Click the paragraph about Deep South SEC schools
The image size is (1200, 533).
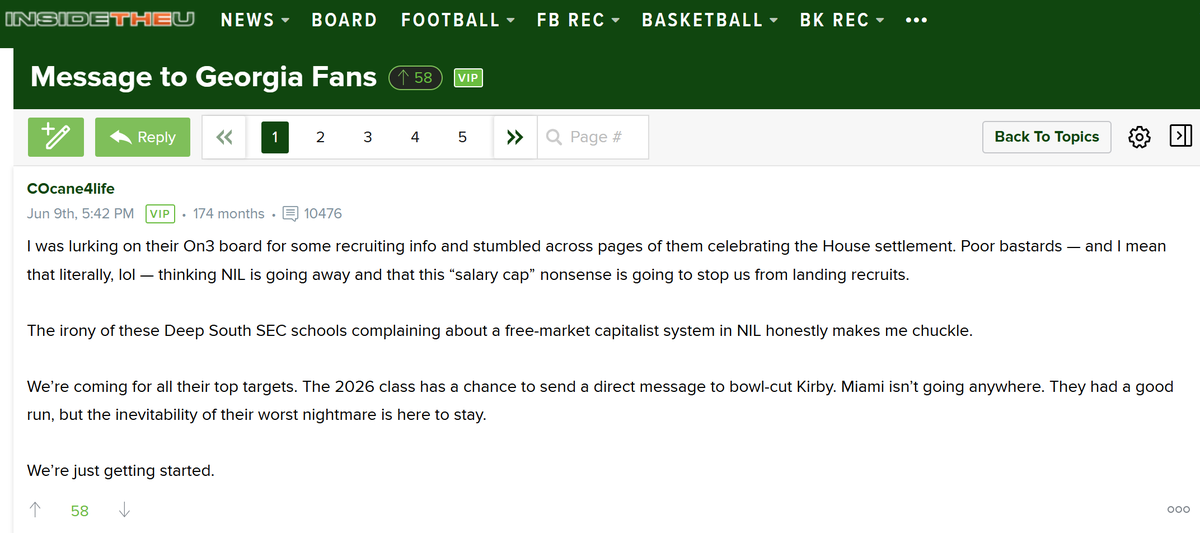pyautogui.click(x=499, y=330)
